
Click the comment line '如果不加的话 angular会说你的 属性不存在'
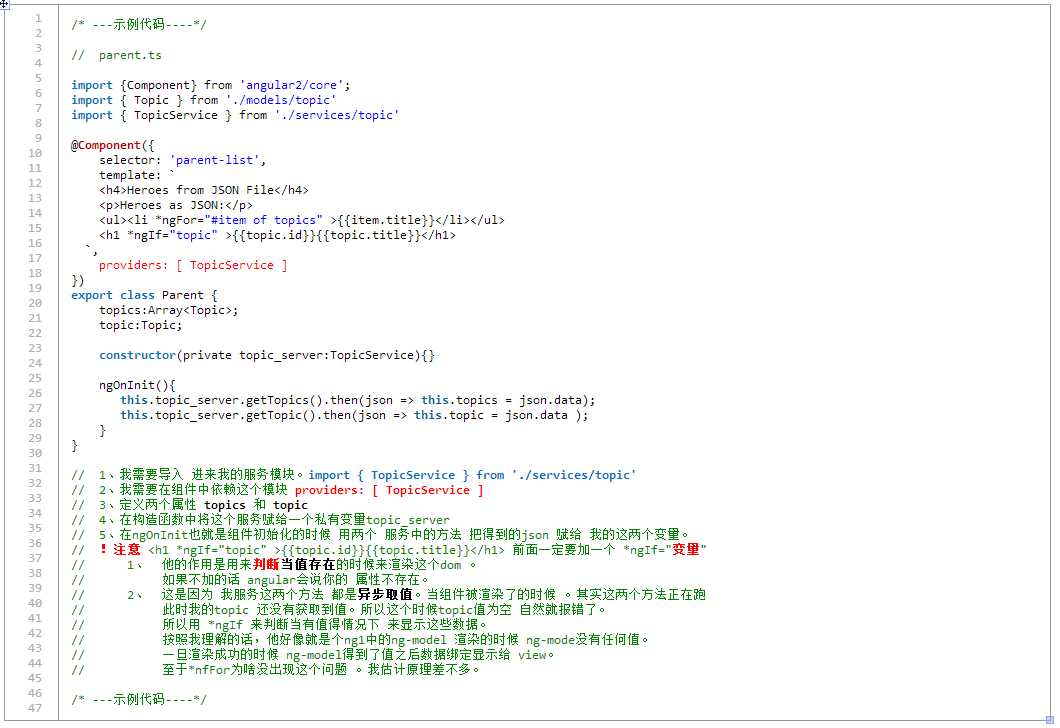coord(295,580)
